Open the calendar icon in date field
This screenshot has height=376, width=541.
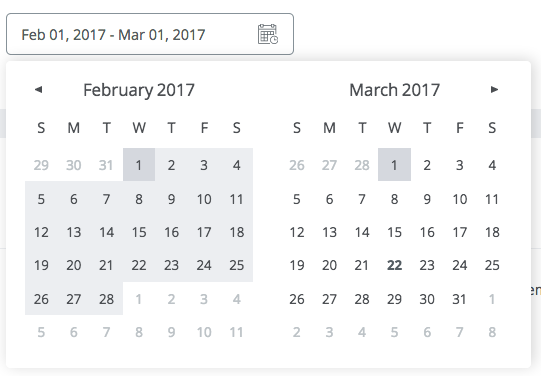click(x=268, y=34)
